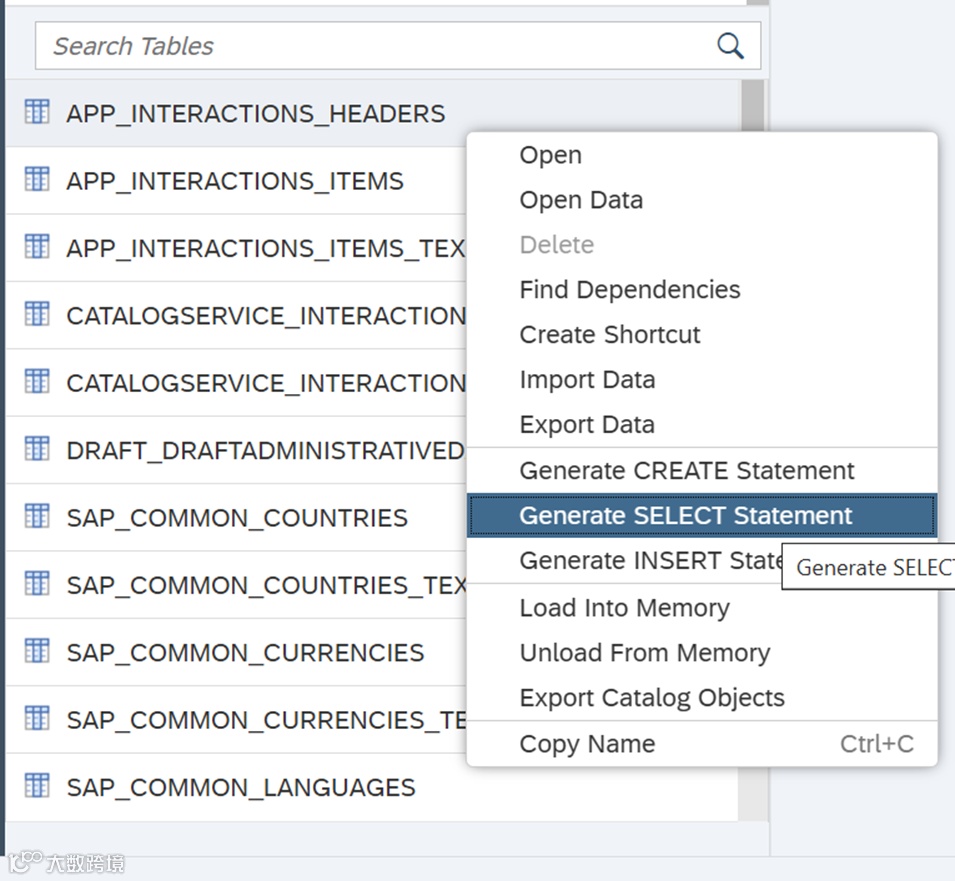Screen dimensions: 955x881
Task: Select Generate CREATE Statement entry
Action: coord(687,471)
